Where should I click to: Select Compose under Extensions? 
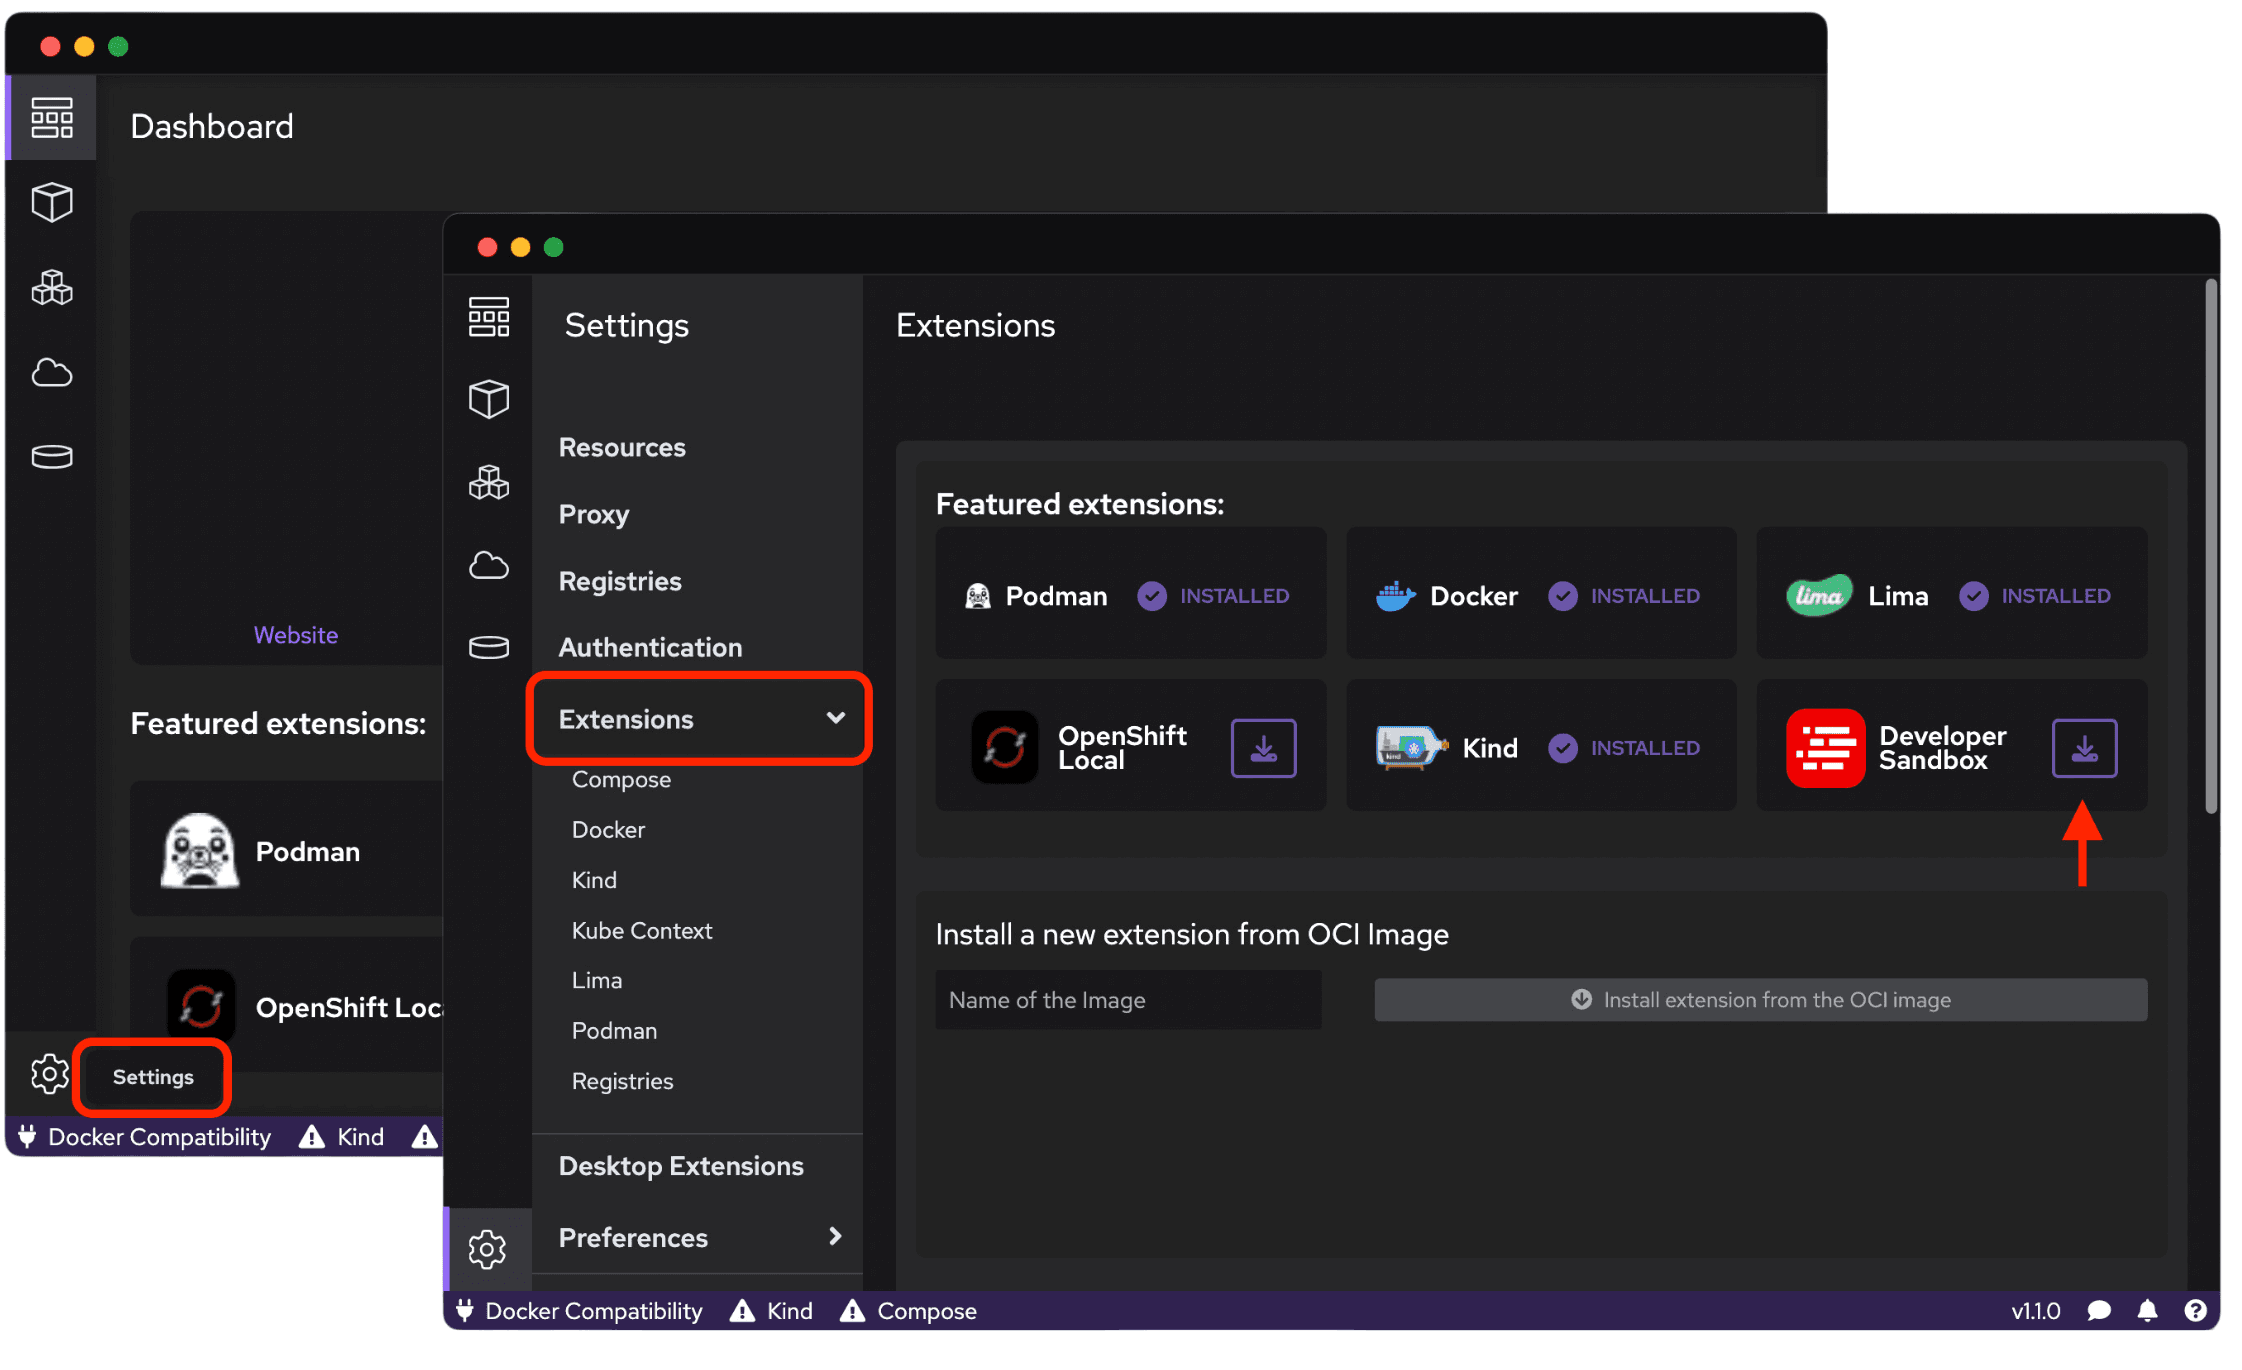point(621,779)
